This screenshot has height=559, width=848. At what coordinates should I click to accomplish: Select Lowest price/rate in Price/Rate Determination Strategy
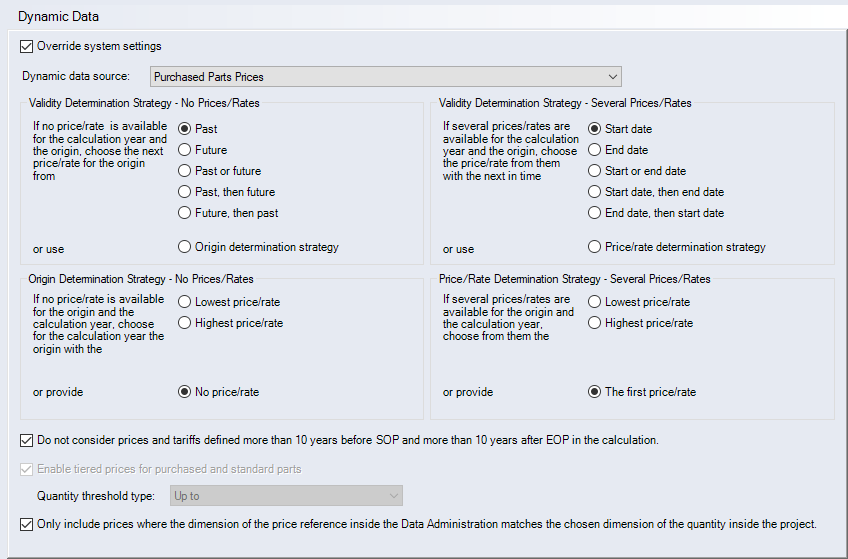tap(595, 302)
